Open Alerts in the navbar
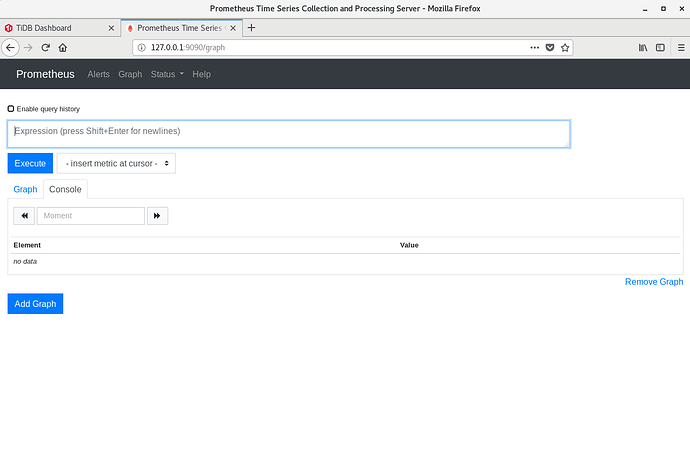 coord(98,74)
